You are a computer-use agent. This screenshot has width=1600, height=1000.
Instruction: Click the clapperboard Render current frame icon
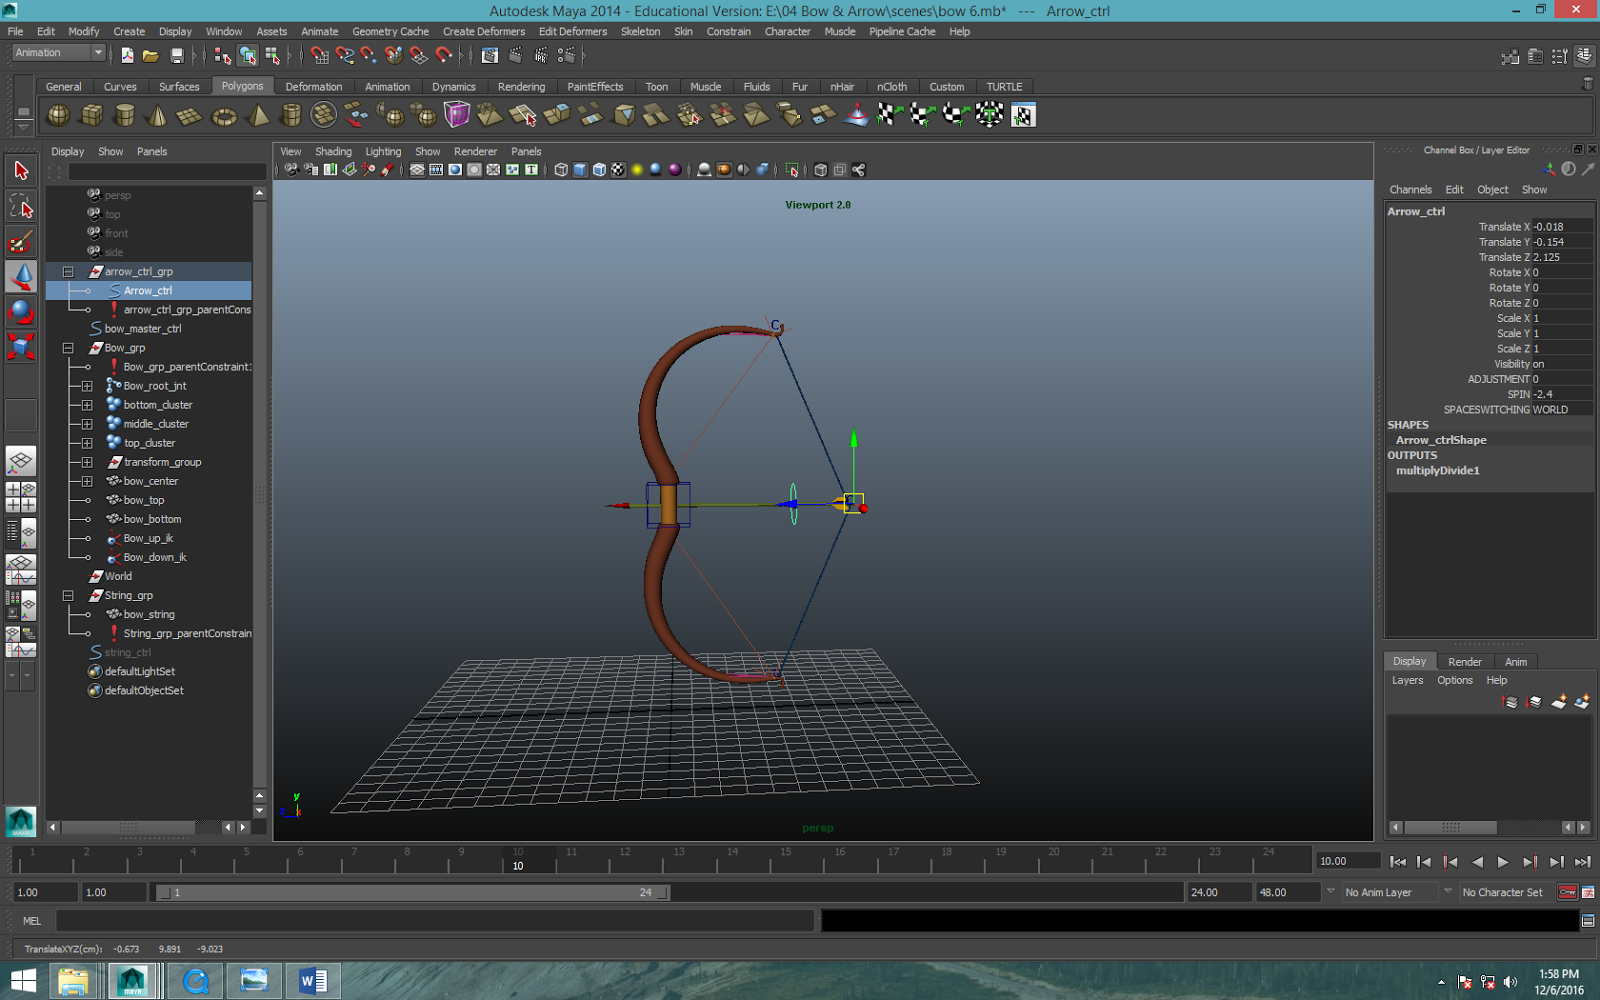pos(516,56)
